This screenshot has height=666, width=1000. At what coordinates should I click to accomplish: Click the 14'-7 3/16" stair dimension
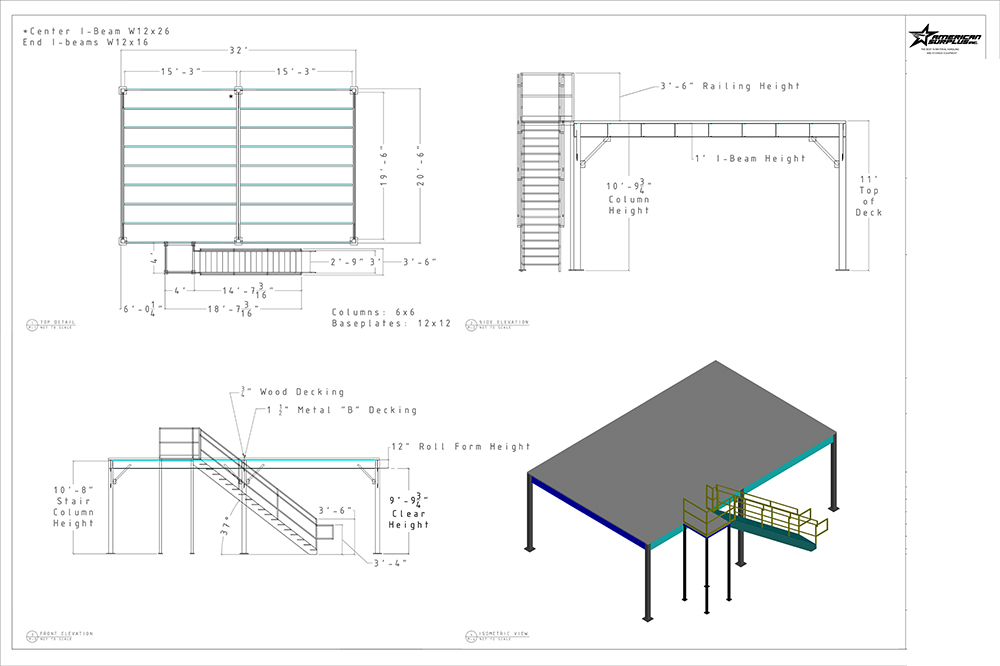pos(248,290)
